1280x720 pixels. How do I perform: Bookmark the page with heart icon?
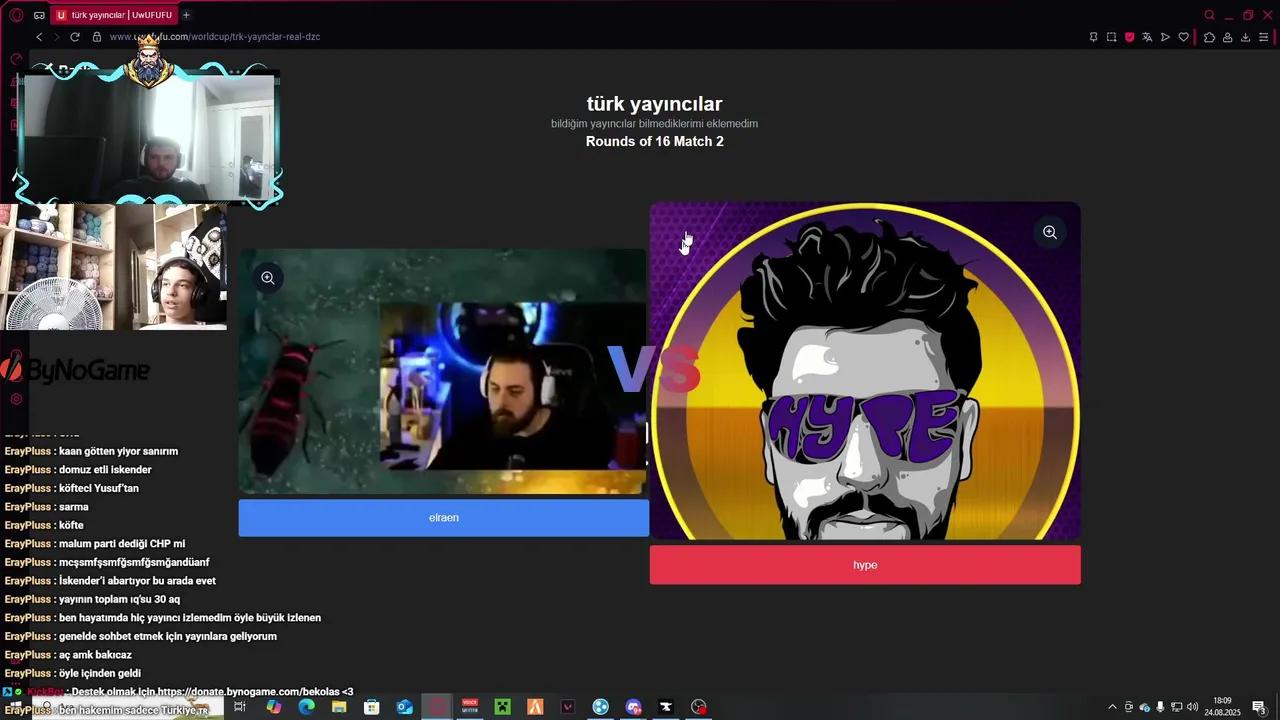1183,37
